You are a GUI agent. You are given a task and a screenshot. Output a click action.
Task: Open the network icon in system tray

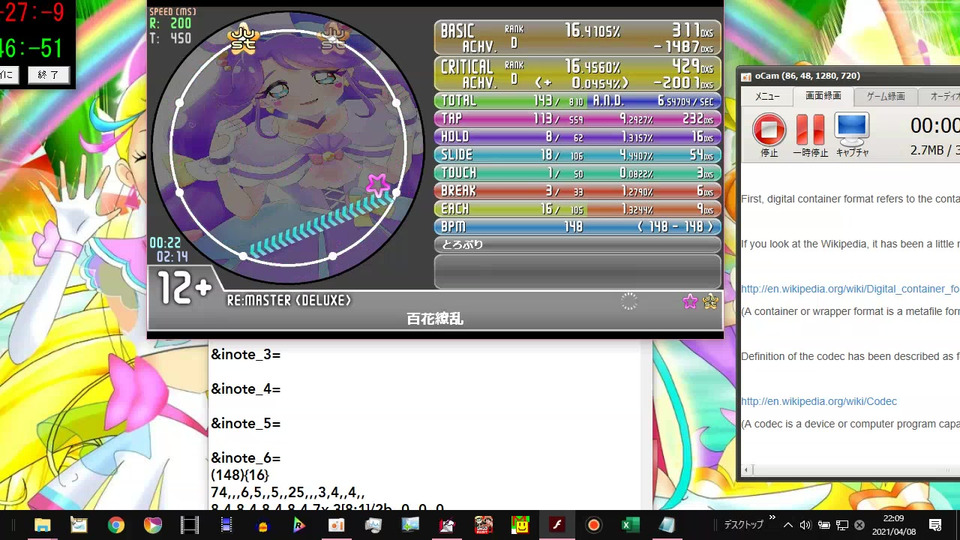click(x=842, y=525)
